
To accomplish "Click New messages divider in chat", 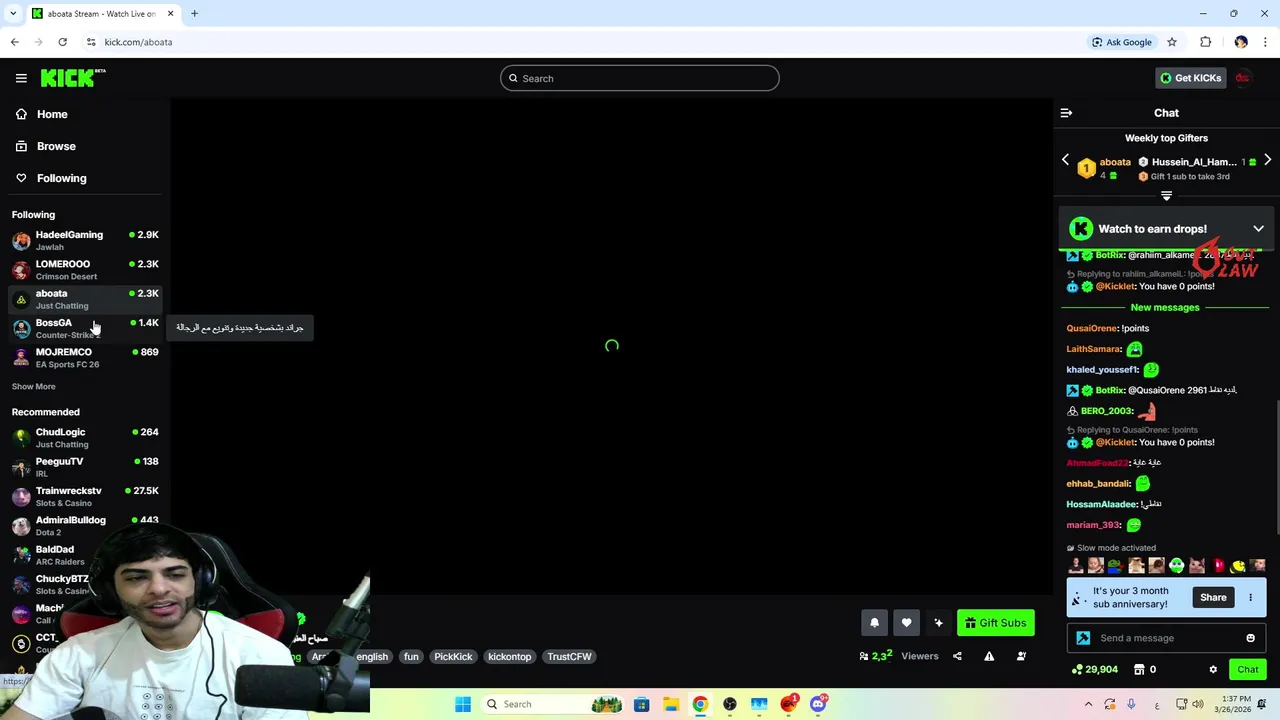I will tap(1165, 308).
